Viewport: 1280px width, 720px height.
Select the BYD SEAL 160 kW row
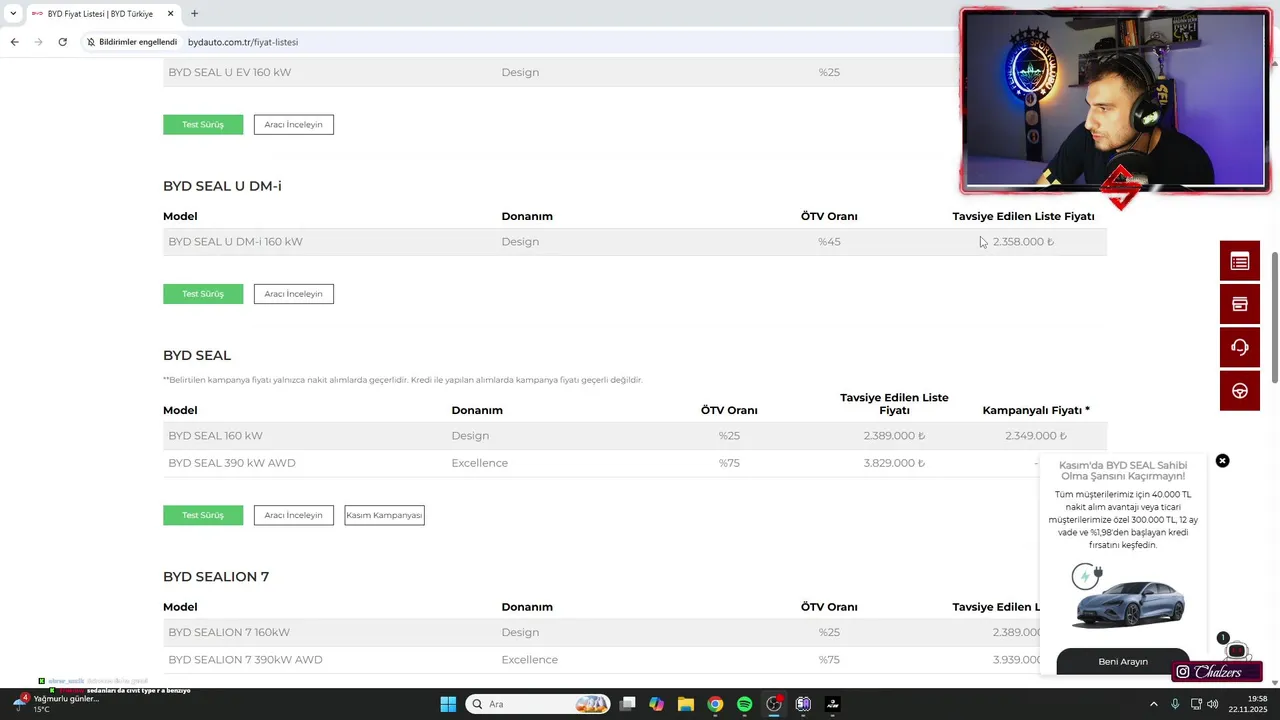[x=635, y=436]
